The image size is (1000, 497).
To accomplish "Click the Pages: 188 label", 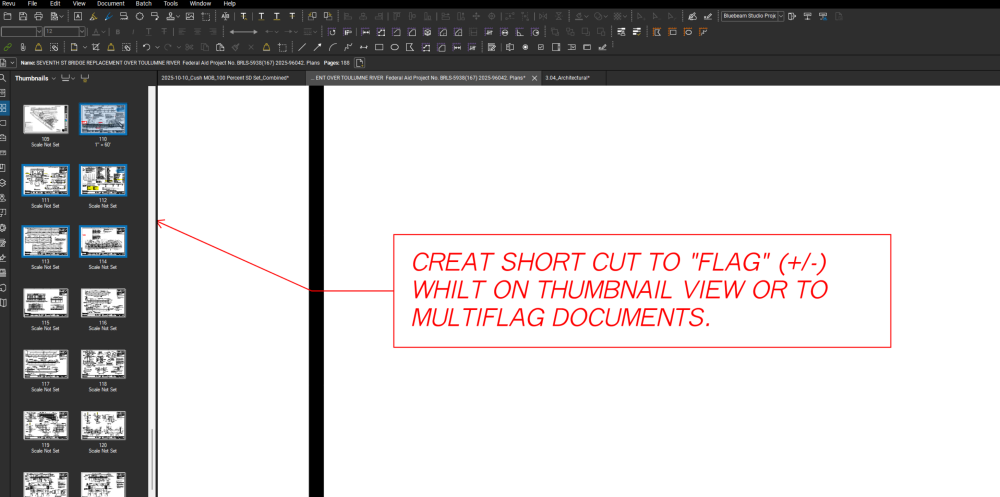I will (337, 63).
